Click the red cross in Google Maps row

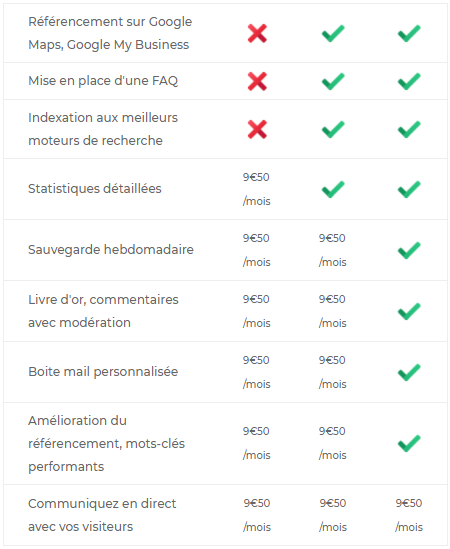pos(257,33)
